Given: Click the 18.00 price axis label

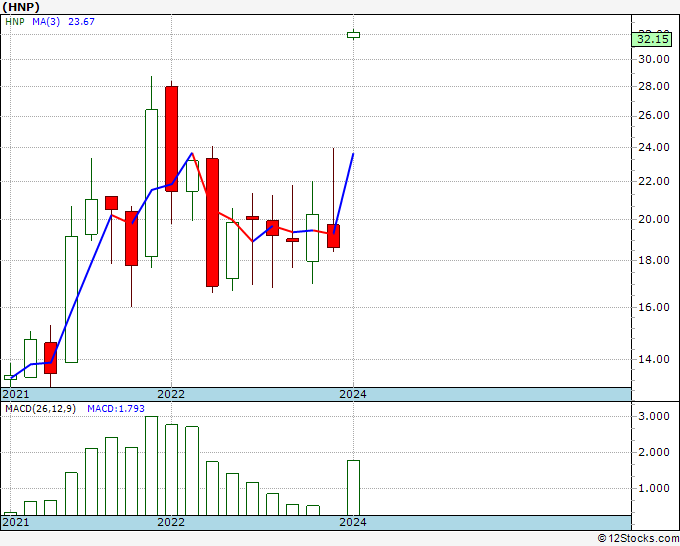Looking at the screenshot, I should 654,260.
